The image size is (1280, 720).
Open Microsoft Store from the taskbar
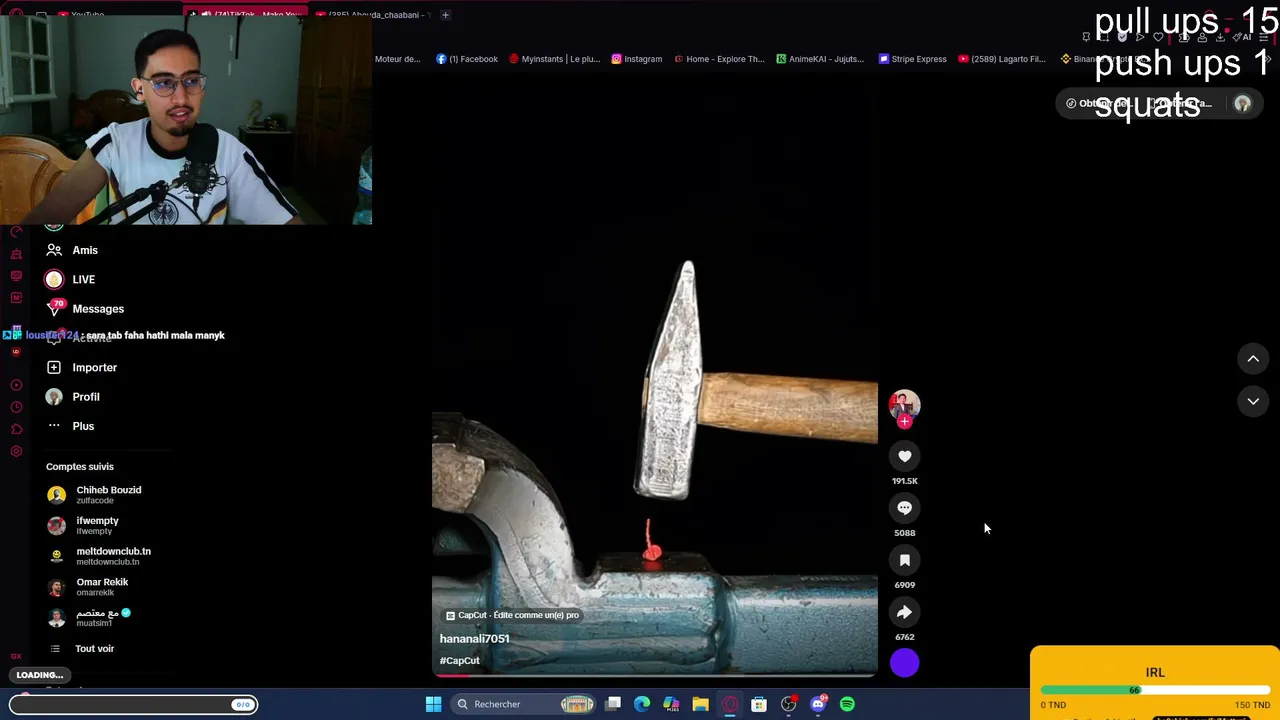[759, 704]
